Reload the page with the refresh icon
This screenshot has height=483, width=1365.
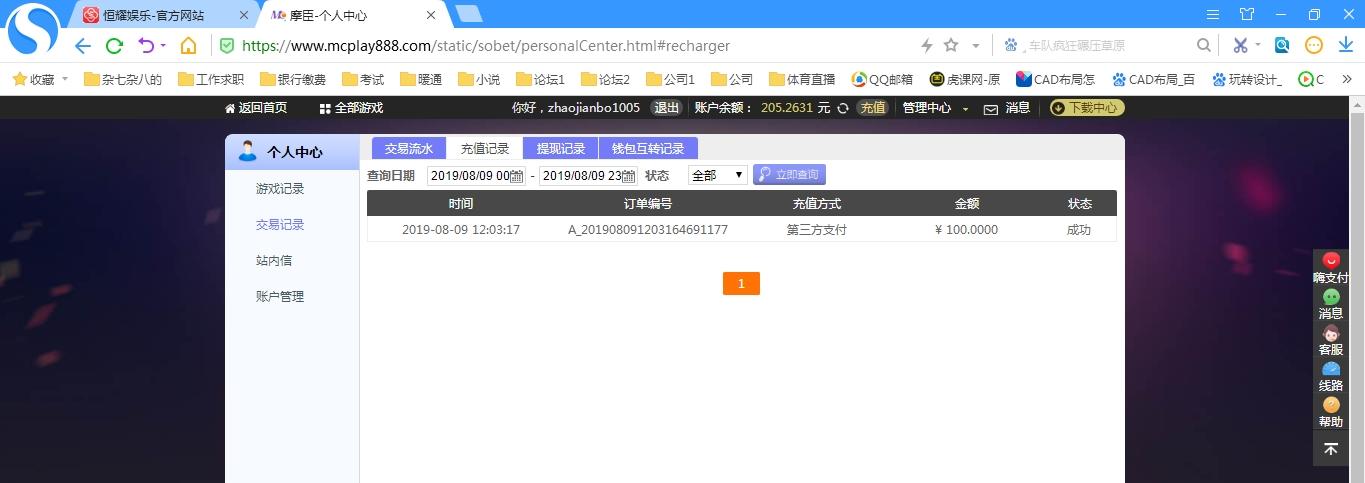click(x=114, y=46)
